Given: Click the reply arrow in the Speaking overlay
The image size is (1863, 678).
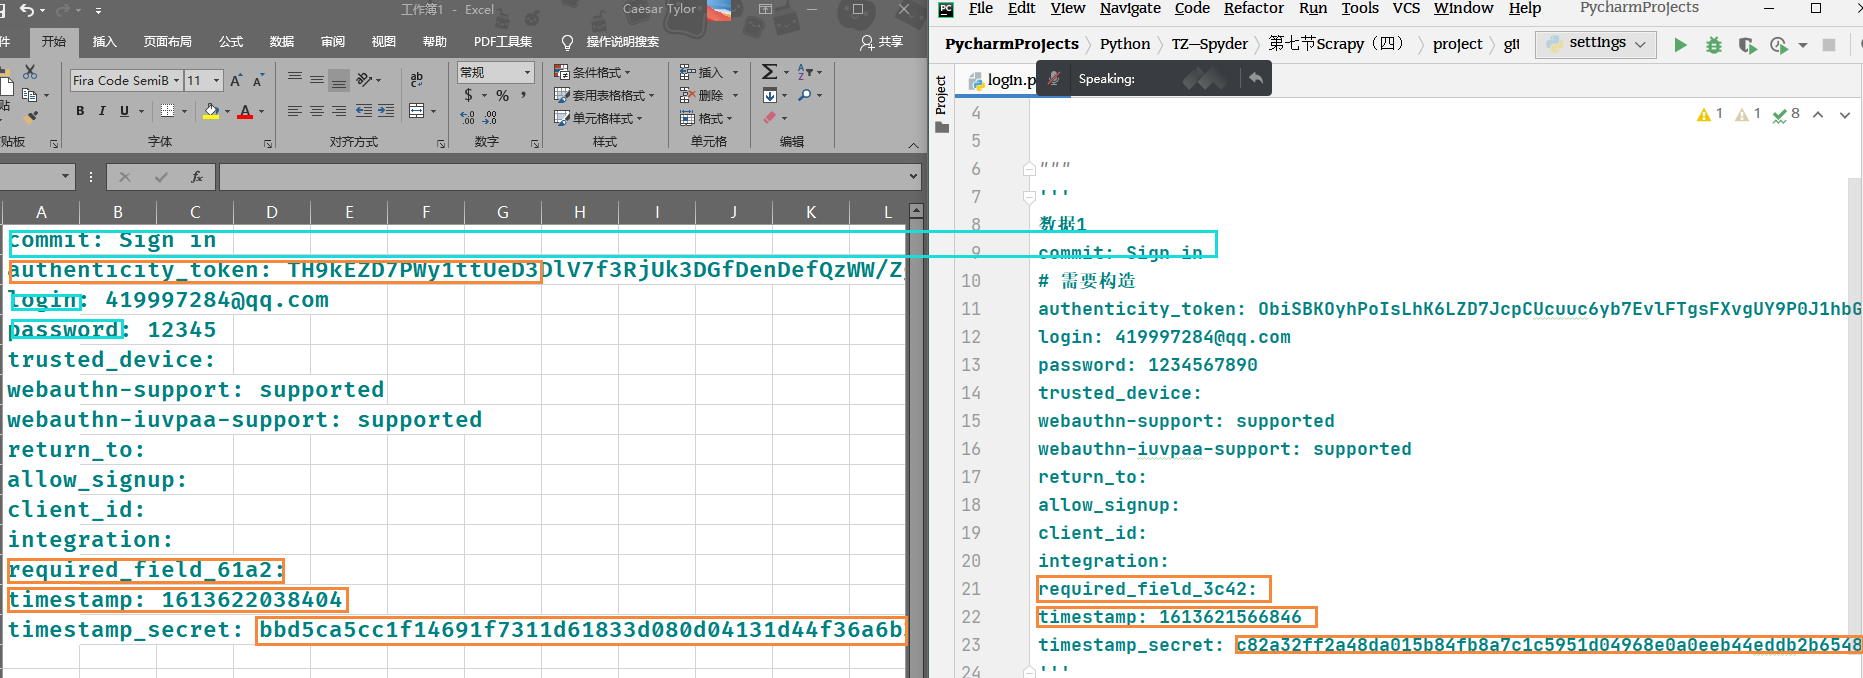Looking at the screenshot, I should 1256,78.
